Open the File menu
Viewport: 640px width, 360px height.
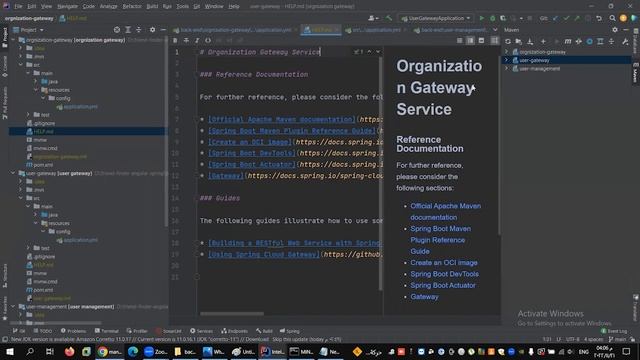[x=18, y=6]
